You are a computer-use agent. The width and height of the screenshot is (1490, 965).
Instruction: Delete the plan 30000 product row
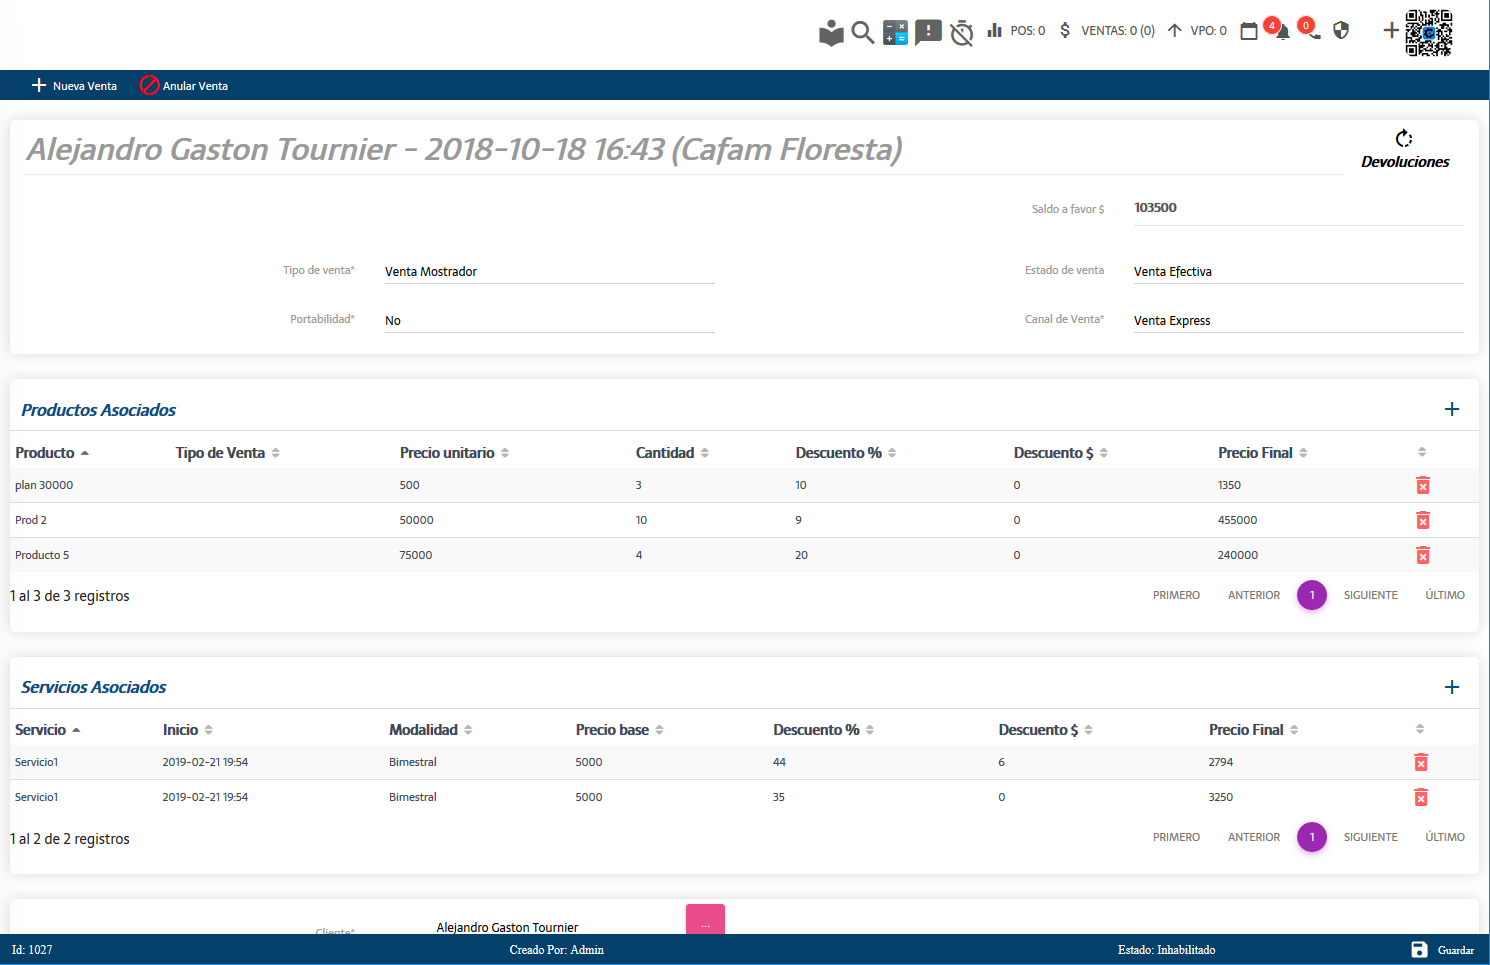click(1422, 486)
